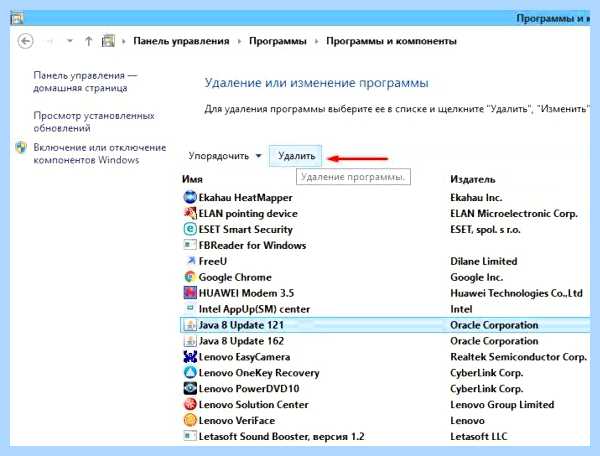Click the ESET Smart Security icon
Image resolution: width=600 pixels, height=456 pixels.
click(190, 229)
